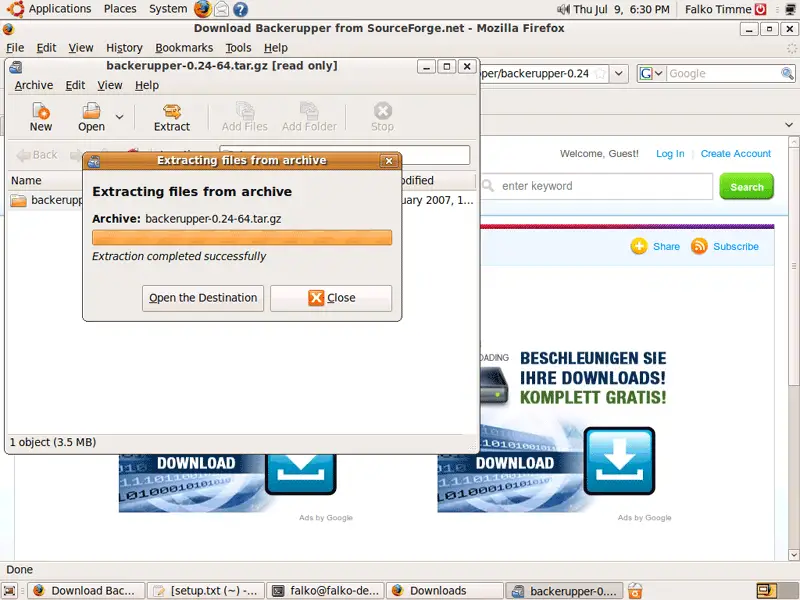Open the Places menu in top panel
Image resolution: width=800 pixels, height=600 pixels.
(120, 9)
